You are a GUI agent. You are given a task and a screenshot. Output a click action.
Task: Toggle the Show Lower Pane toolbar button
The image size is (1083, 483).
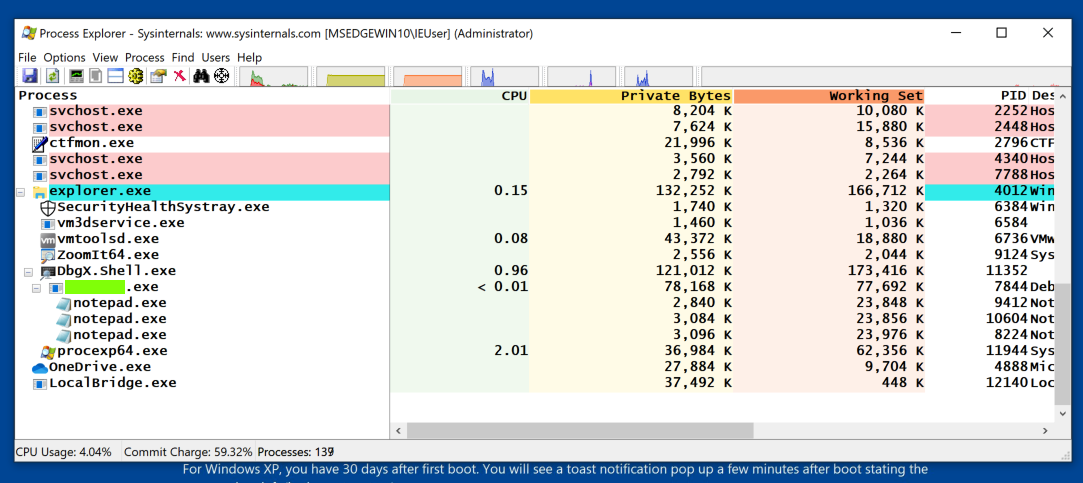point(115,76)
